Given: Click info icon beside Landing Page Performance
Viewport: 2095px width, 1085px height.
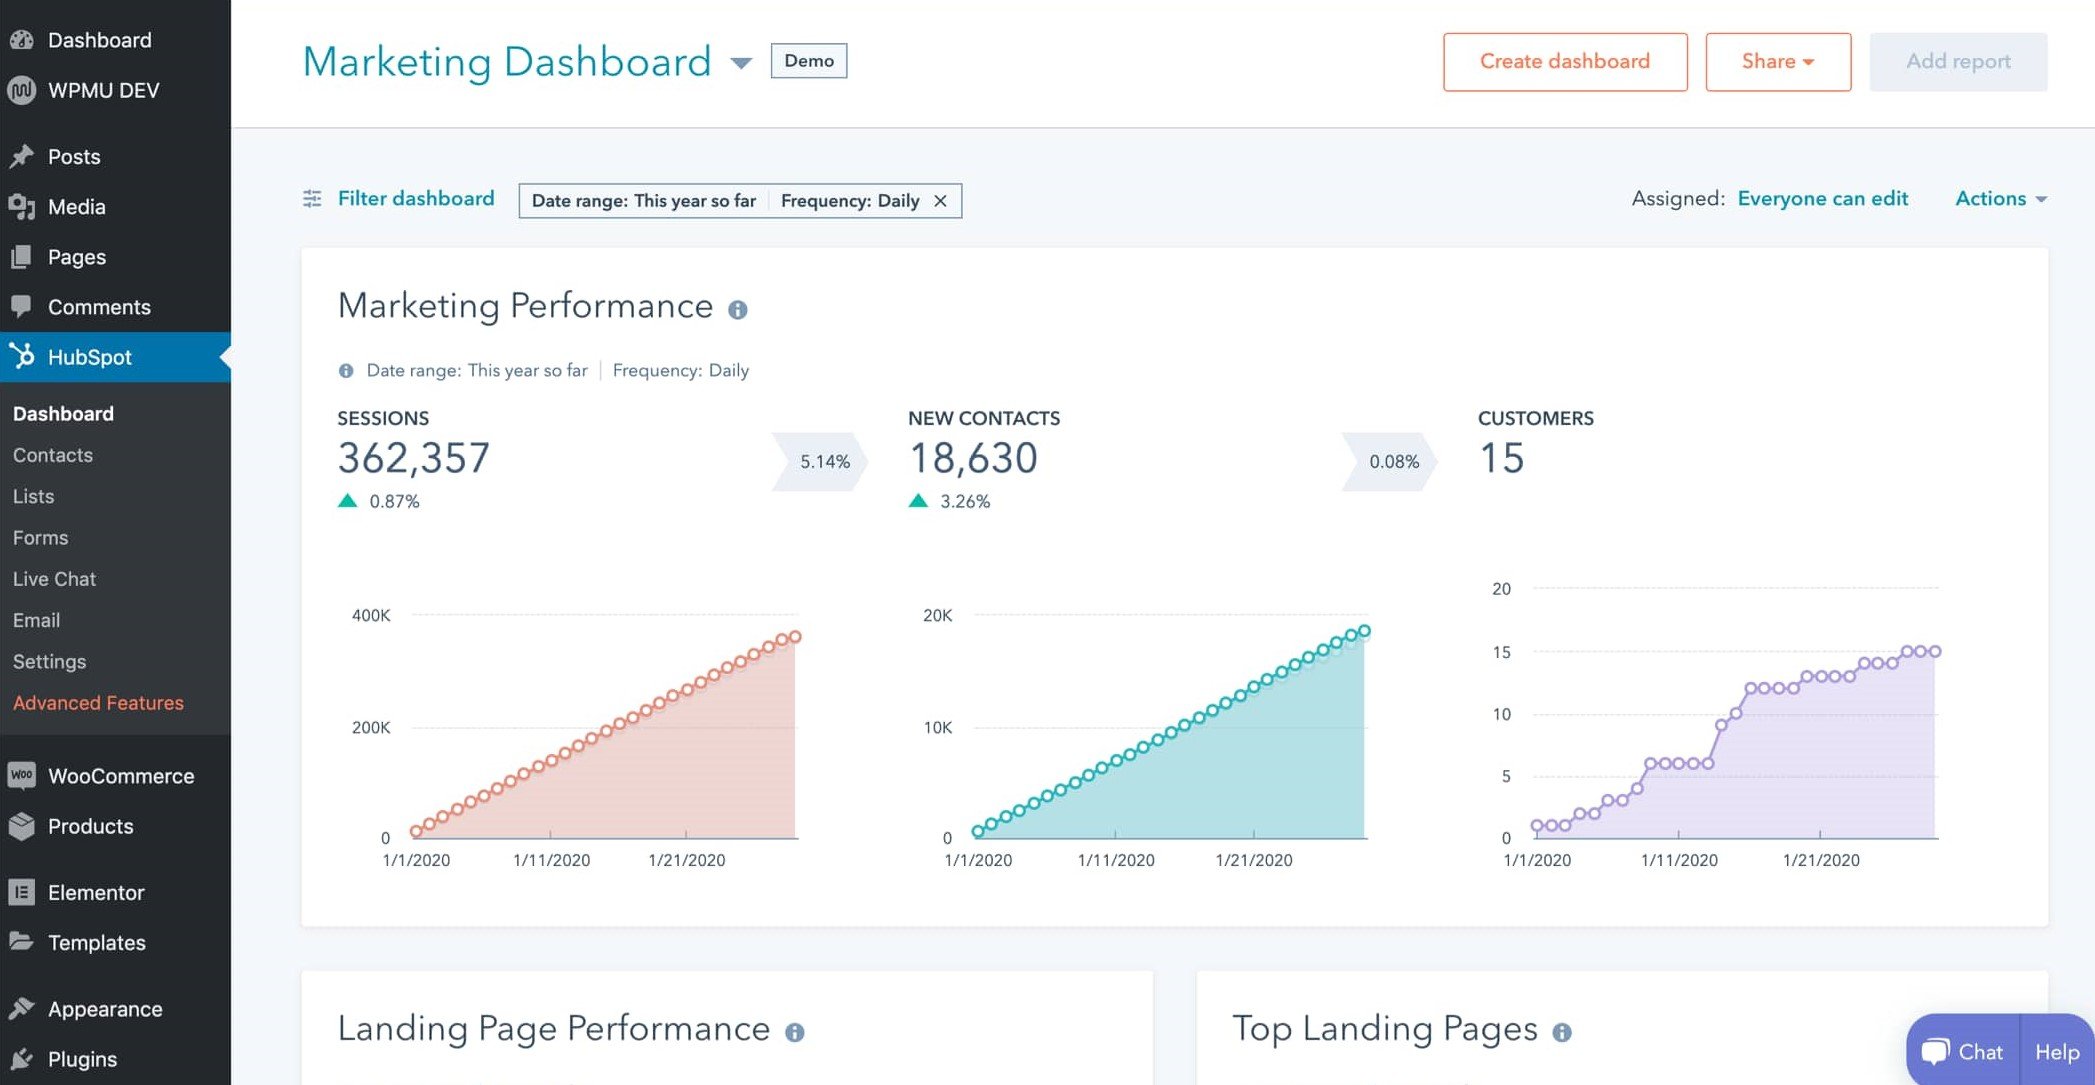Looking at the screenshot, I should pyautogui.click(x=794, y=1032).
